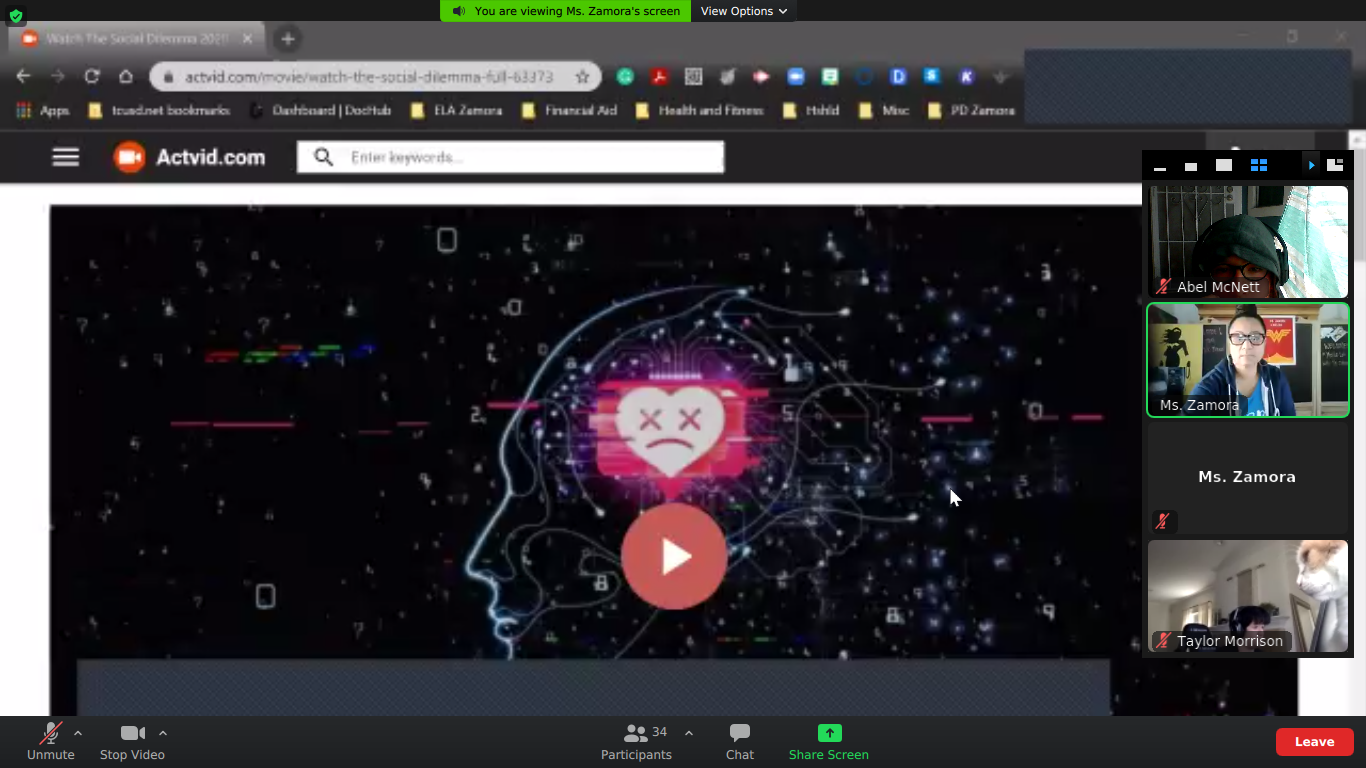Screen dimensions: 1366x768
Task: Click the Actvid.com logo
Action: 189,157
